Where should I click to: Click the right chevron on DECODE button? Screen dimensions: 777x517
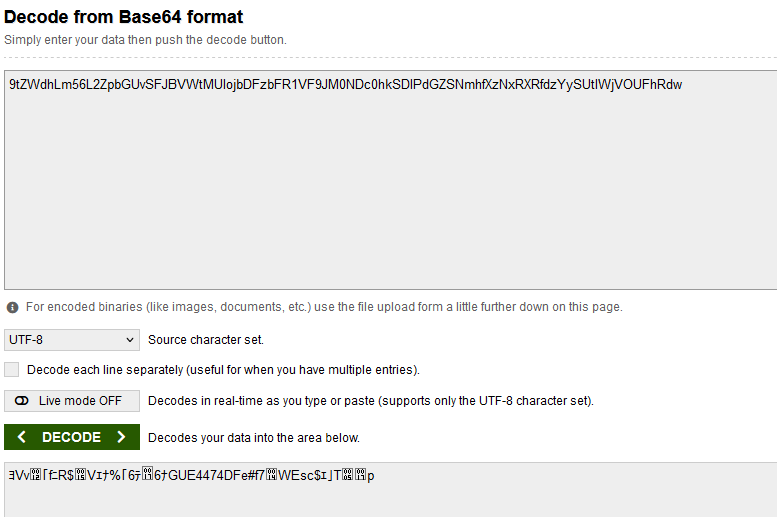pos(121,437)
